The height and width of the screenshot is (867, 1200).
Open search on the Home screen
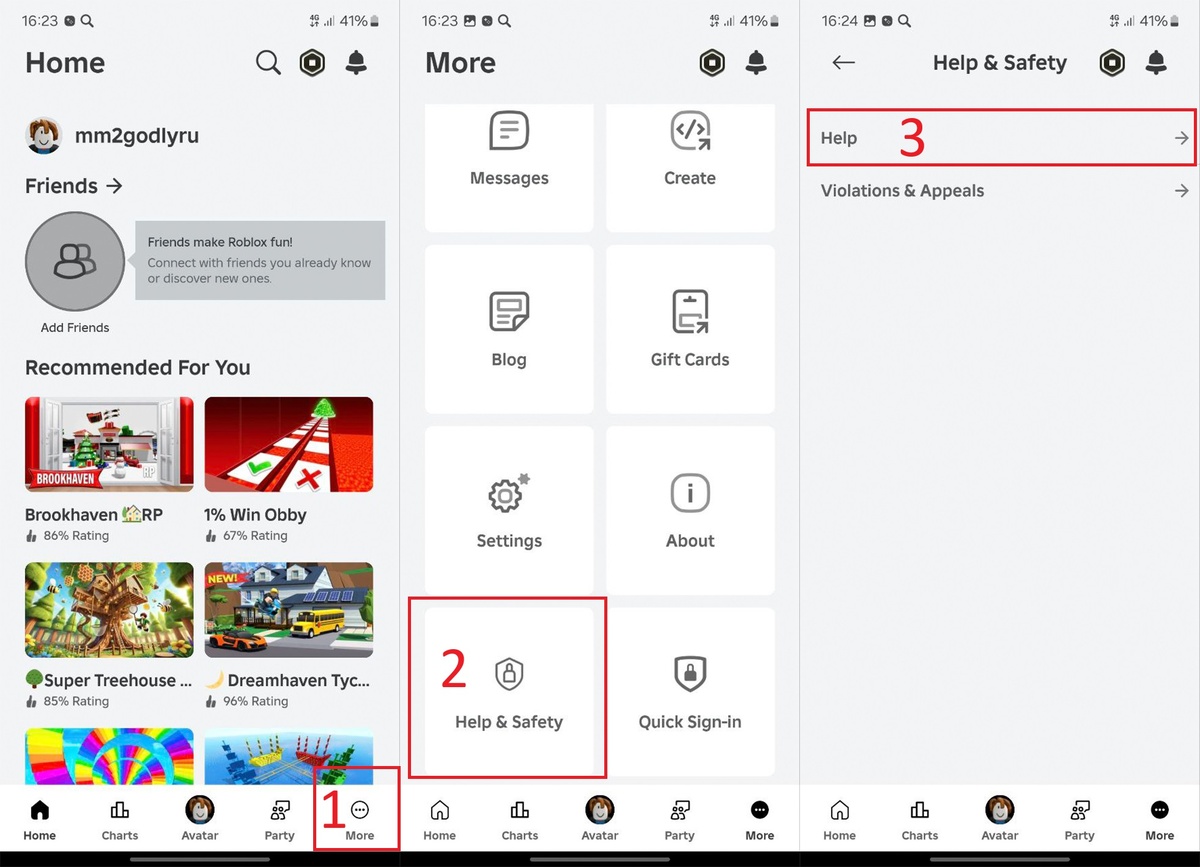(268, 63)
